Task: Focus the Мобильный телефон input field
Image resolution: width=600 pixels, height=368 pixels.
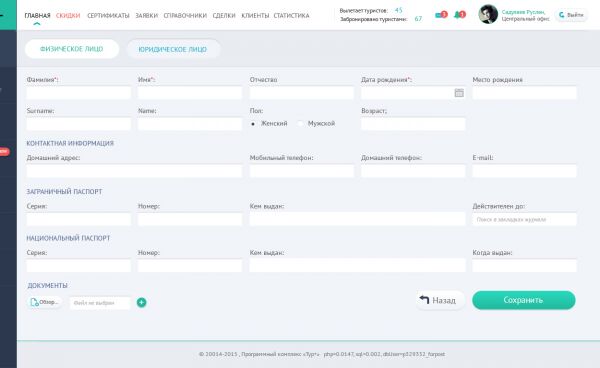Action: (302, 171)
